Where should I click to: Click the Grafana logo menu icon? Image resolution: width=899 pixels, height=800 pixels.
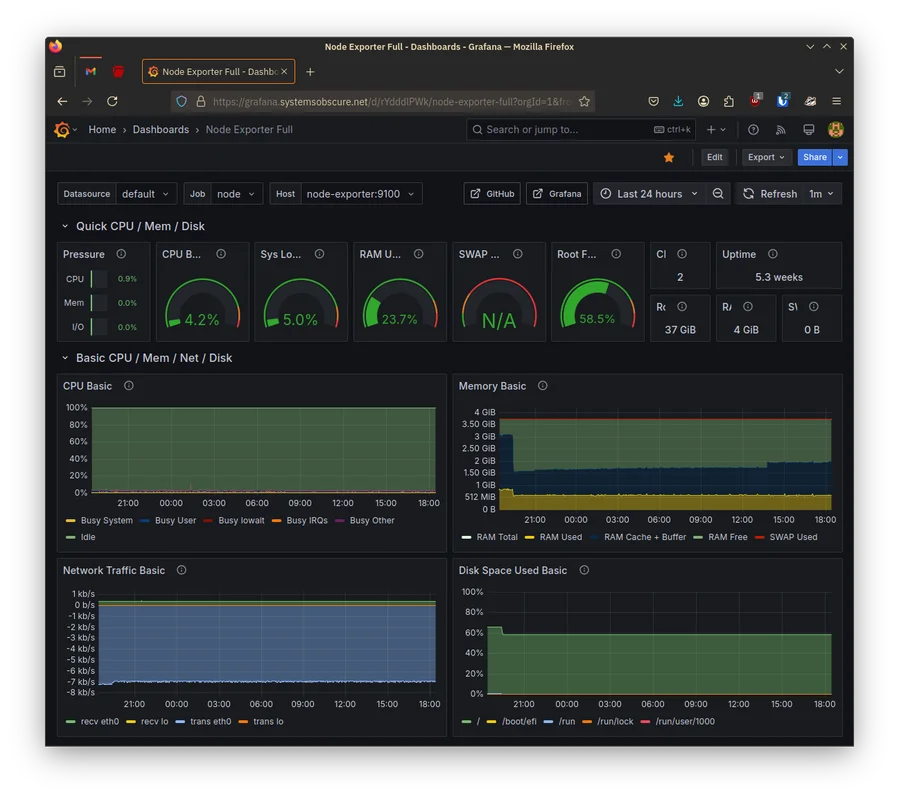point(62,130)
